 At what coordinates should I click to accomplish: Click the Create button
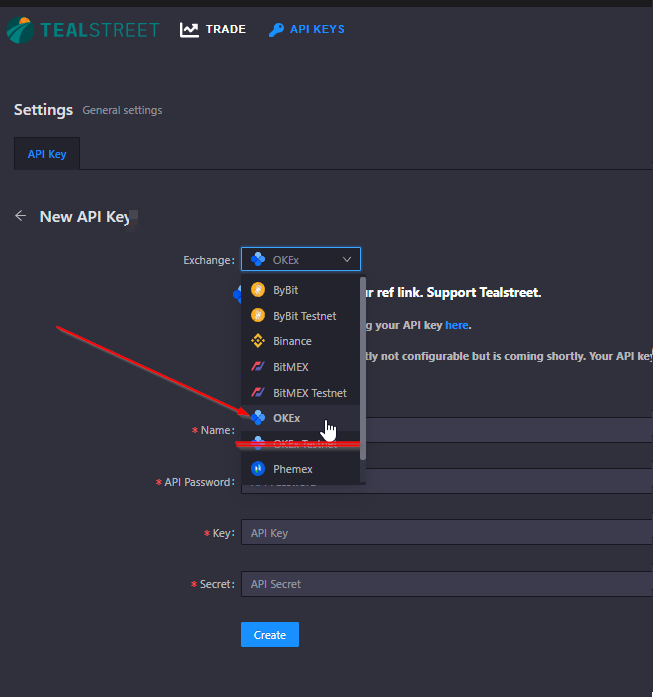270,634
